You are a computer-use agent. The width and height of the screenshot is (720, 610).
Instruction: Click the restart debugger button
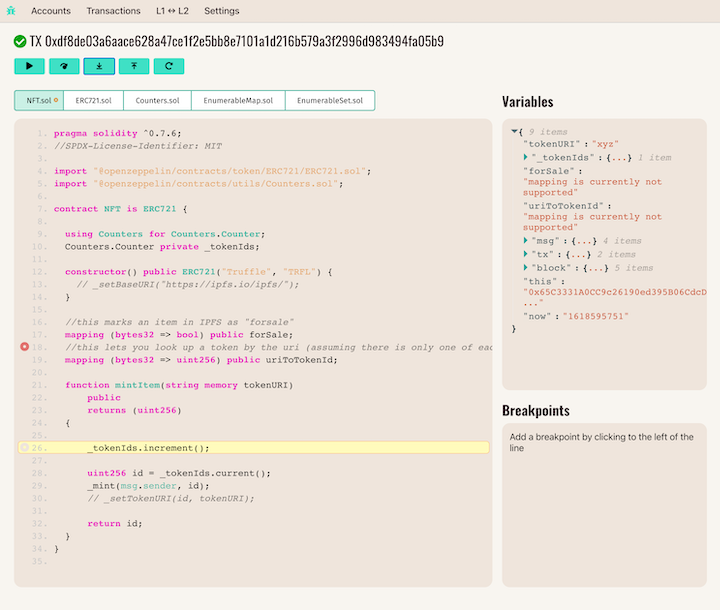click(x=169, y=66)
